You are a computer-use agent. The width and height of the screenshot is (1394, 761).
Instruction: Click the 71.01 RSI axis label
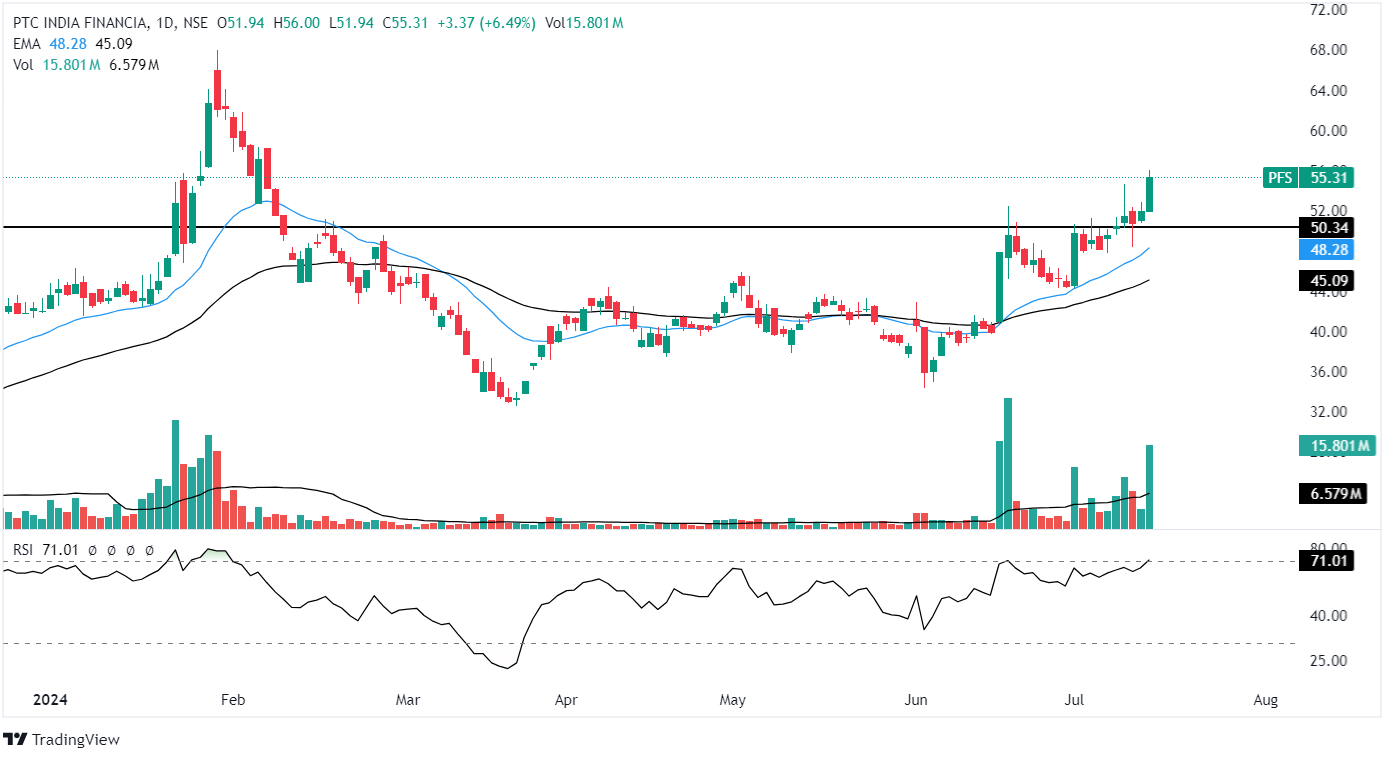[1330, 561]
